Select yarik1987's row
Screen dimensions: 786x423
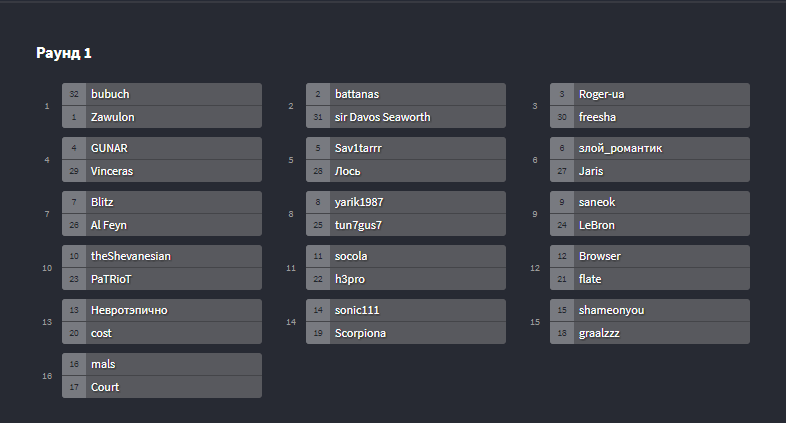406,202
